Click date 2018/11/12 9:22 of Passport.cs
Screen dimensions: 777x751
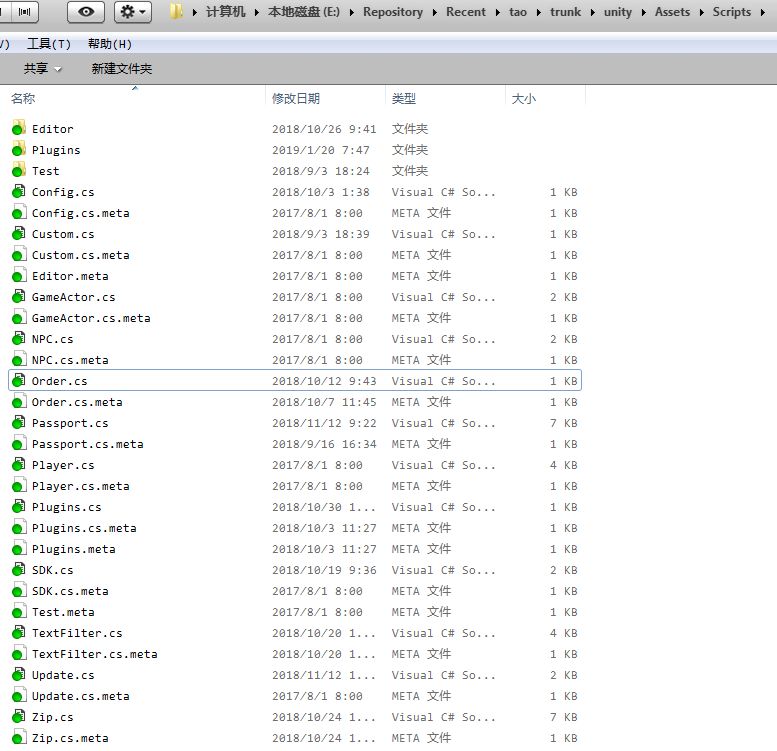coord(324,424)
